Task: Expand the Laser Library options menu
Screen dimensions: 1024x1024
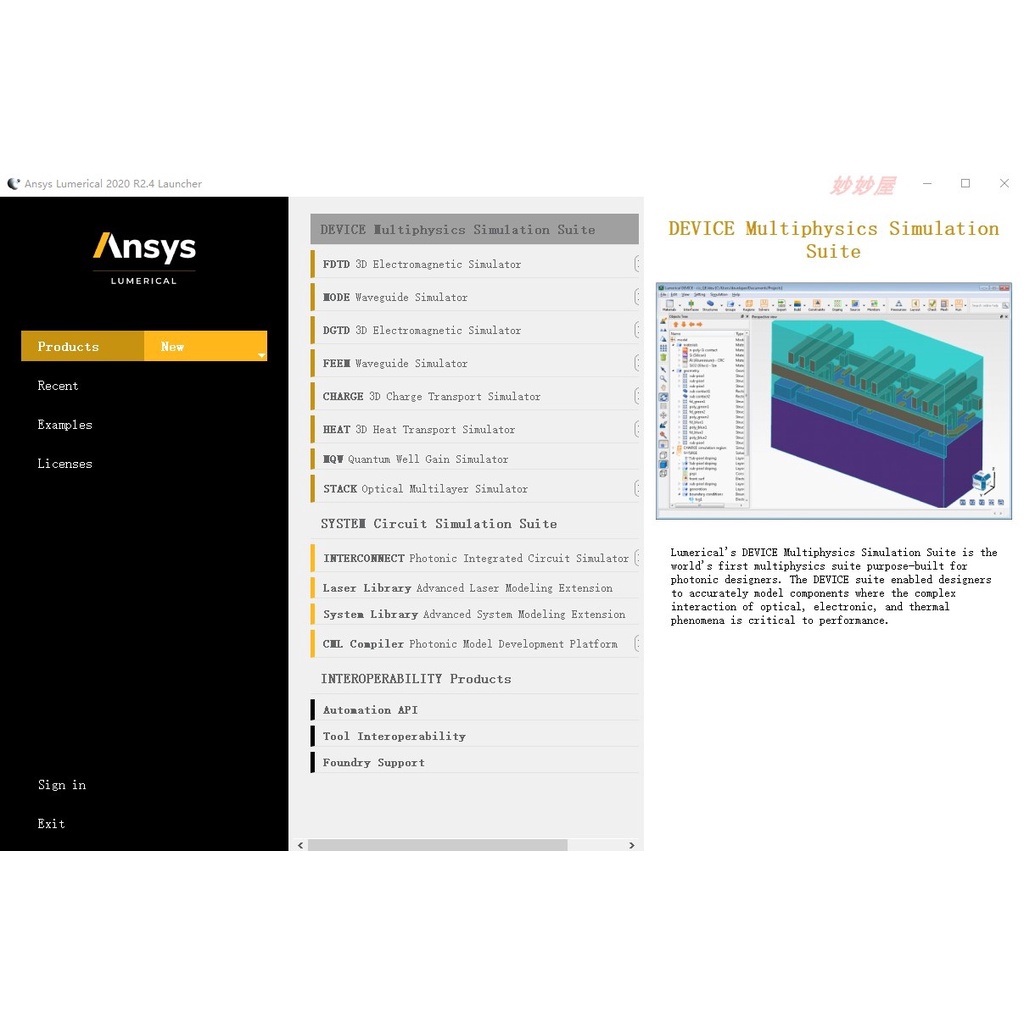Action: [x=637, y=587]
